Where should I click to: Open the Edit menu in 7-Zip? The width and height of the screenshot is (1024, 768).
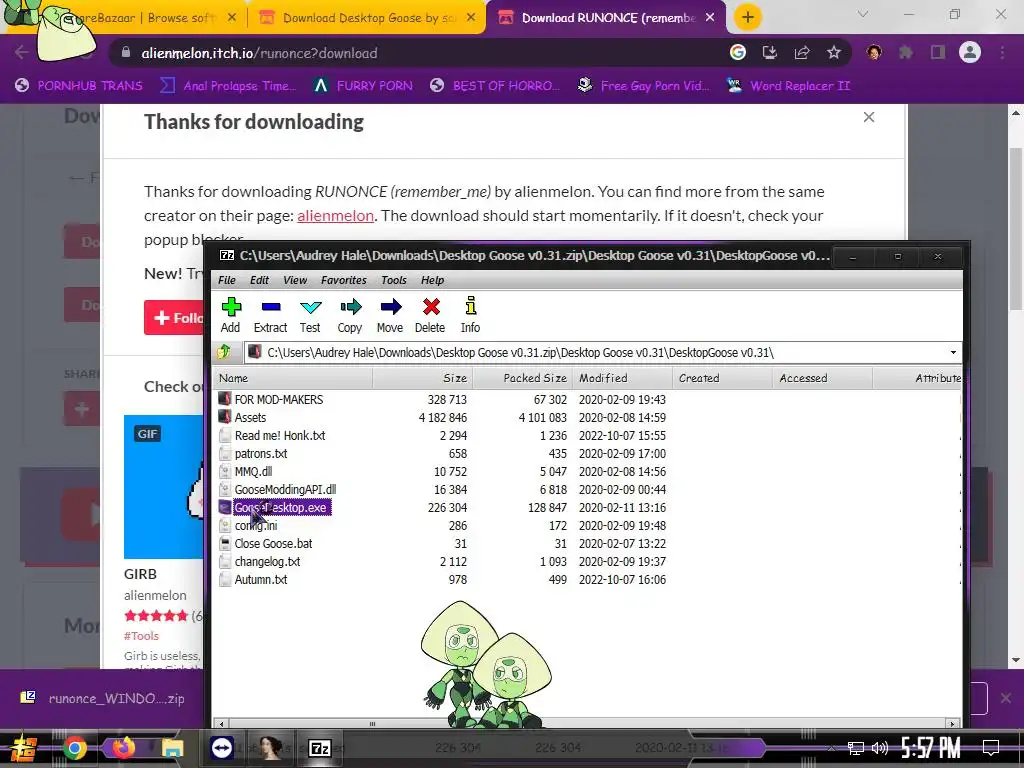tap(259, 280)
